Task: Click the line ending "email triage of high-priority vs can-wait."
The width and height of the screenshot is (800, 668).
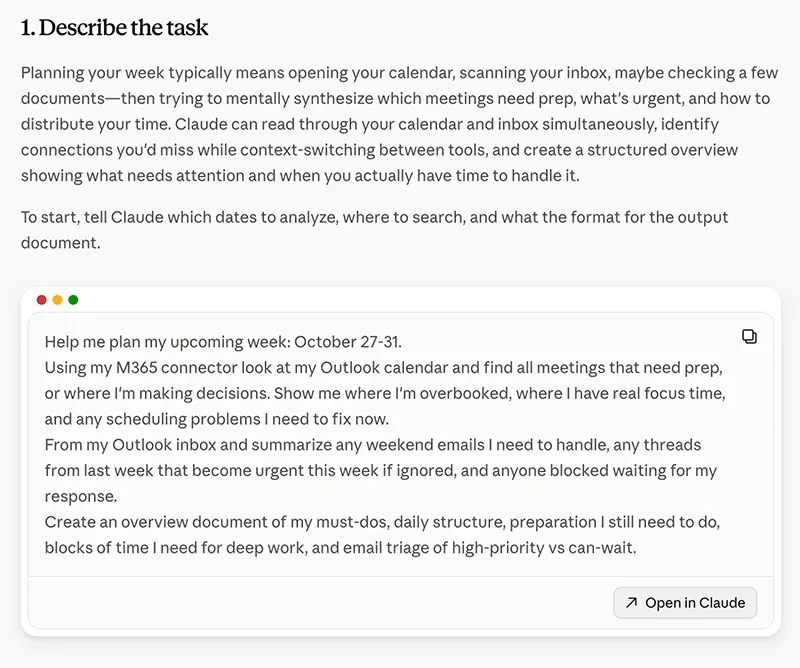Action: click(340, 548)
